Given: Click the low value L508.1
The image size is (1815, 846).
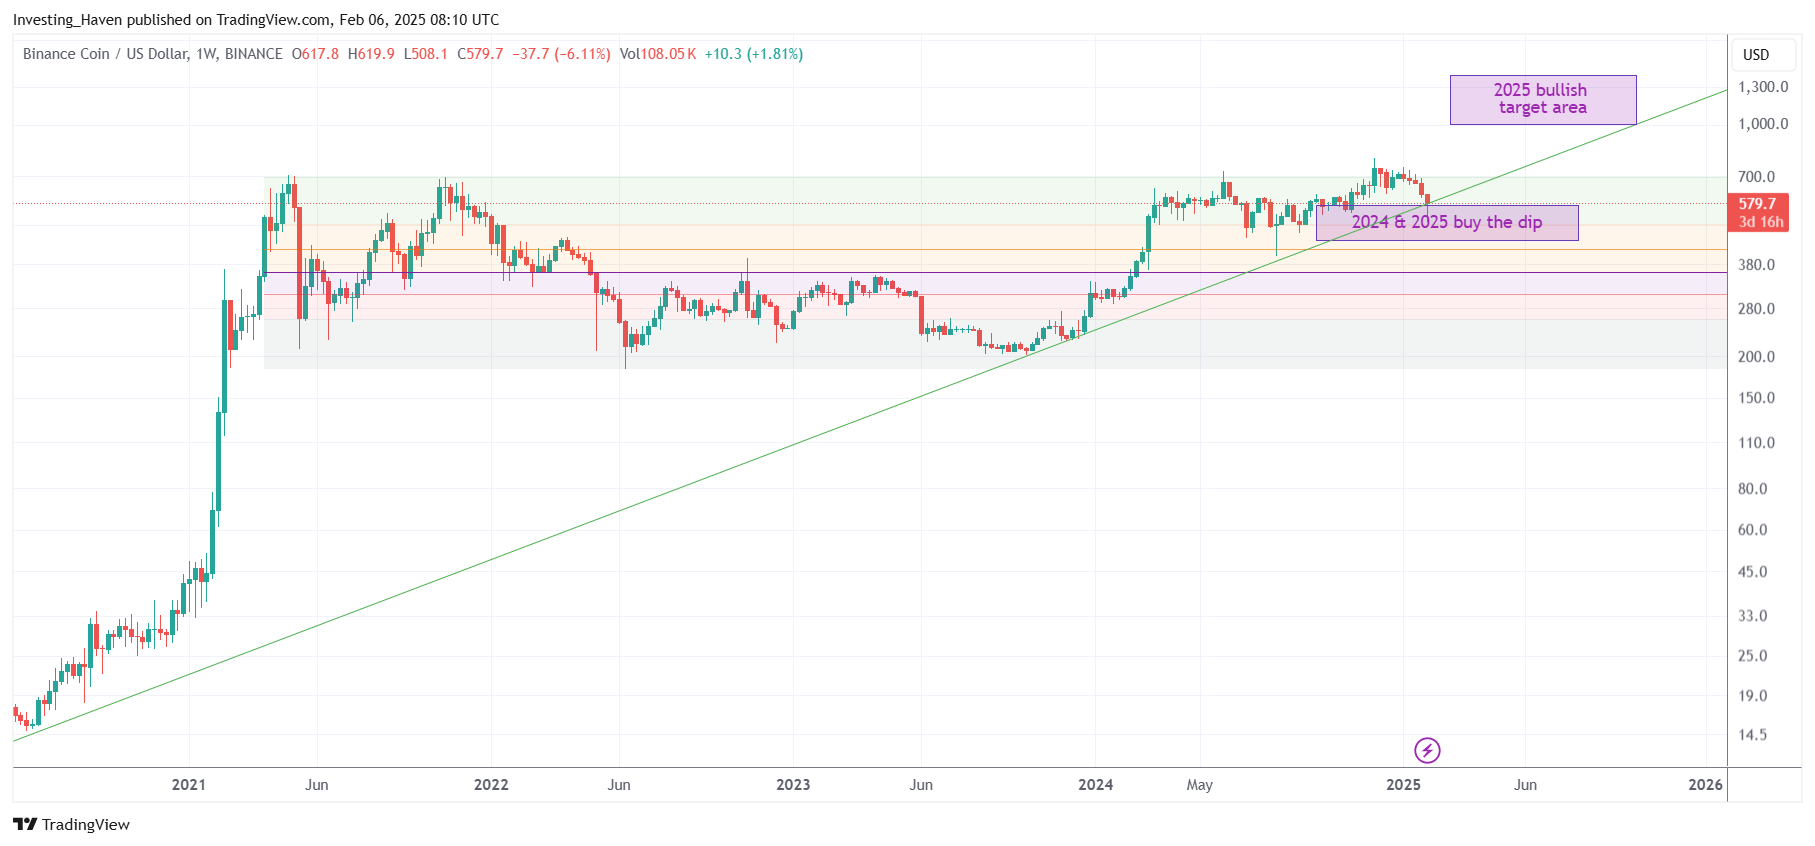Looking at the screenshot, I should [426, 54].
